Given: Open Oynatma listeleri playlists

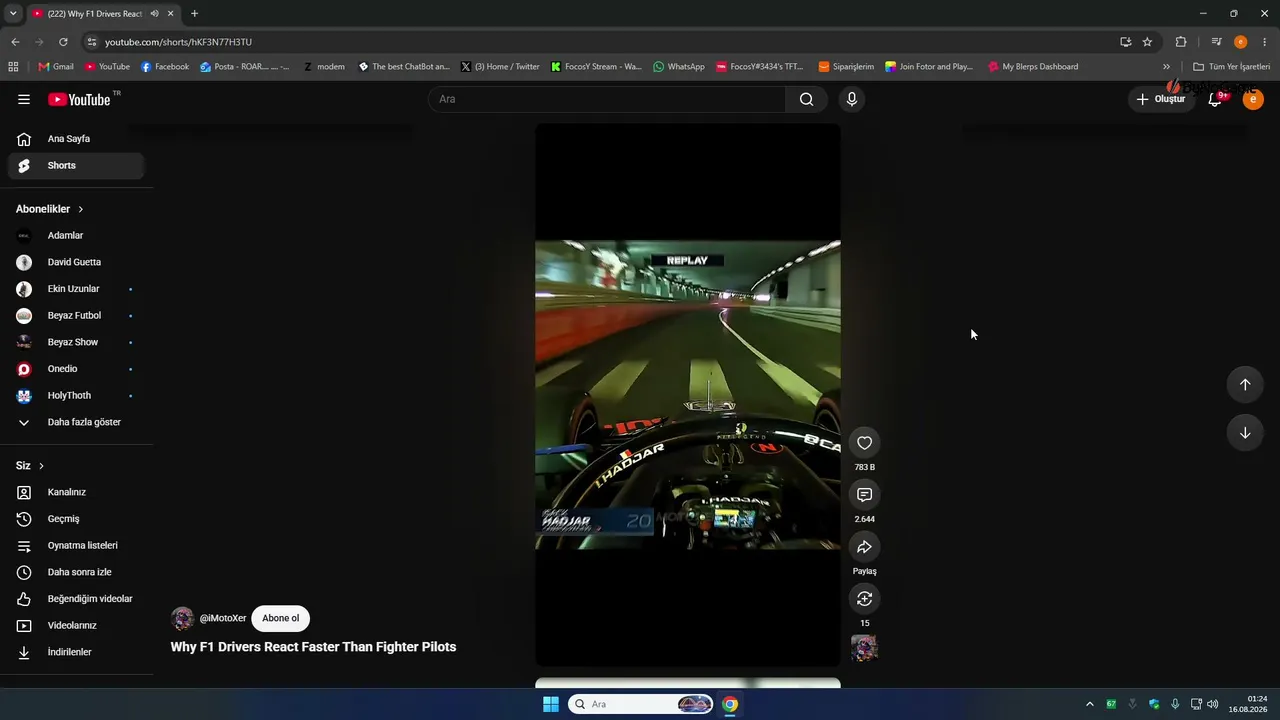Looking at the screenshot, I should tap(76, 546).
